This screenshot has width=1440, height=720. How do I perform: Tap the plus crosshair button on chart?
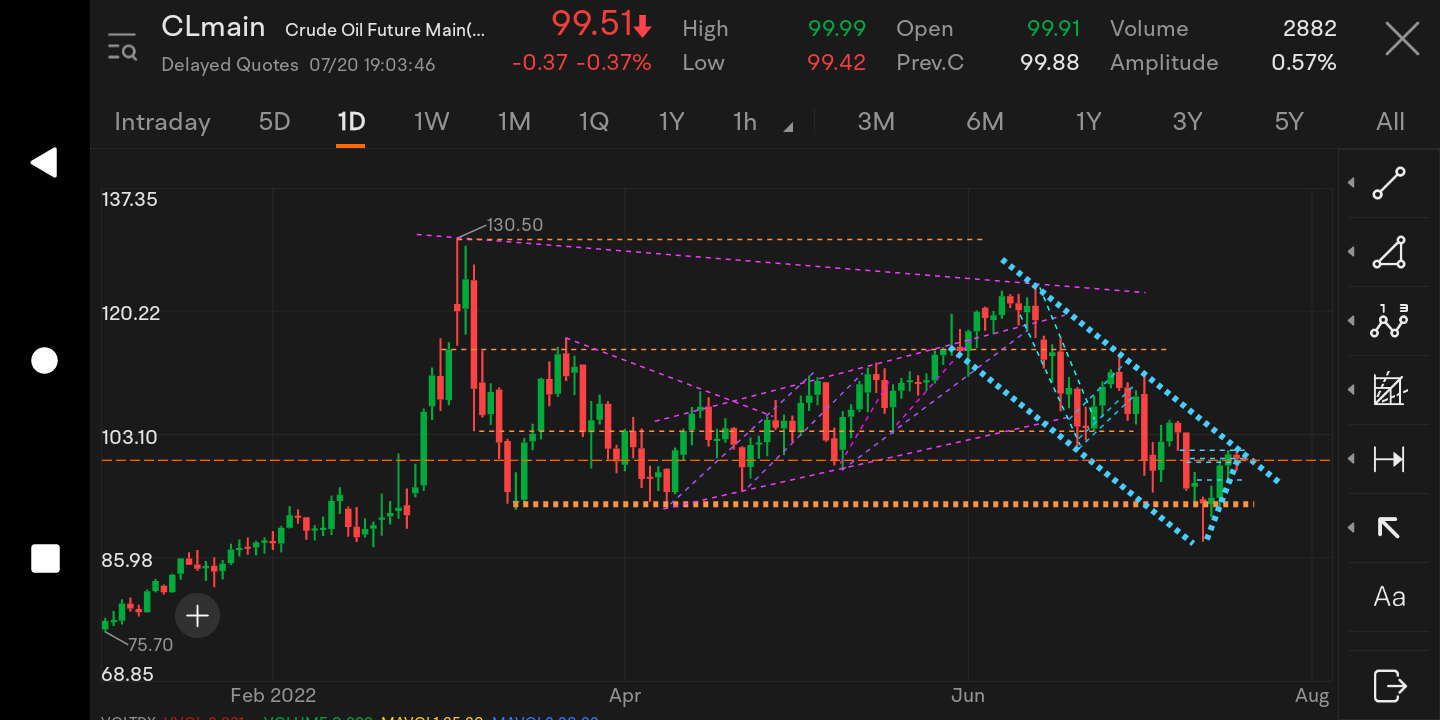tap(197, 616)
